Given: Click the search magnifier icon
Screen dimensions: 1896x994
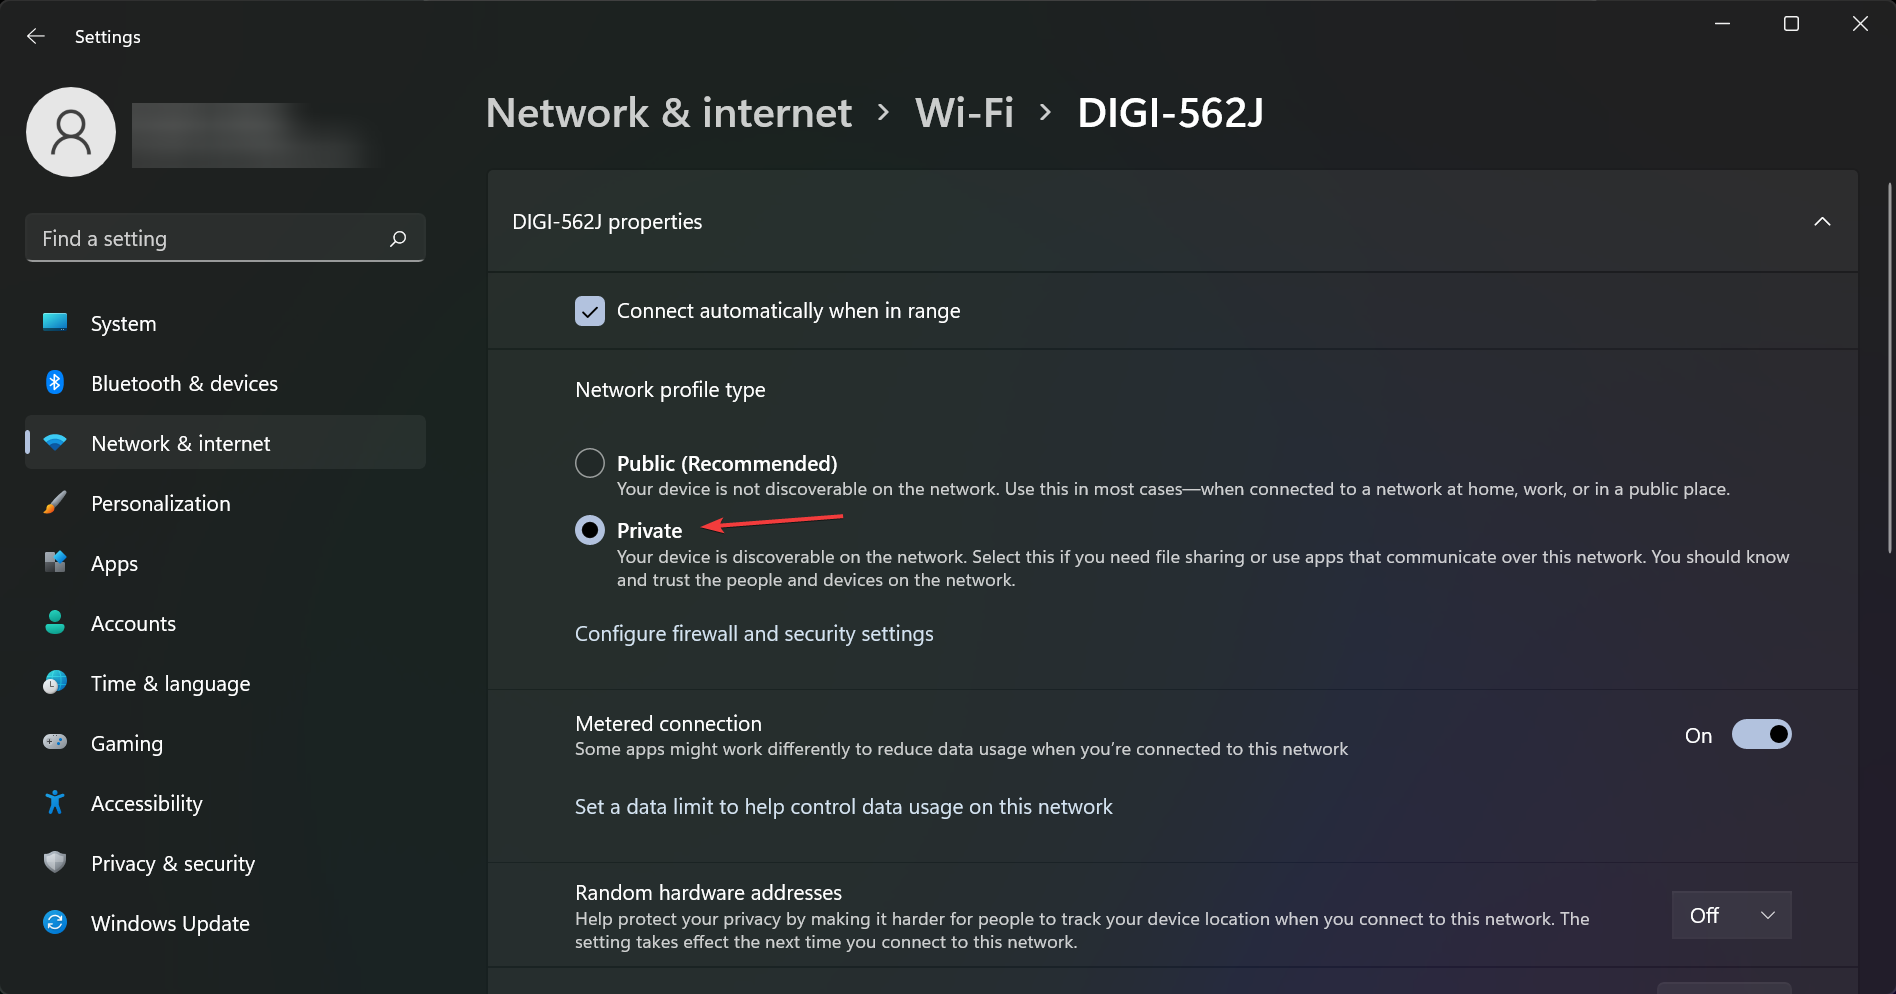Looking at the screenshot, I should 398,238.
